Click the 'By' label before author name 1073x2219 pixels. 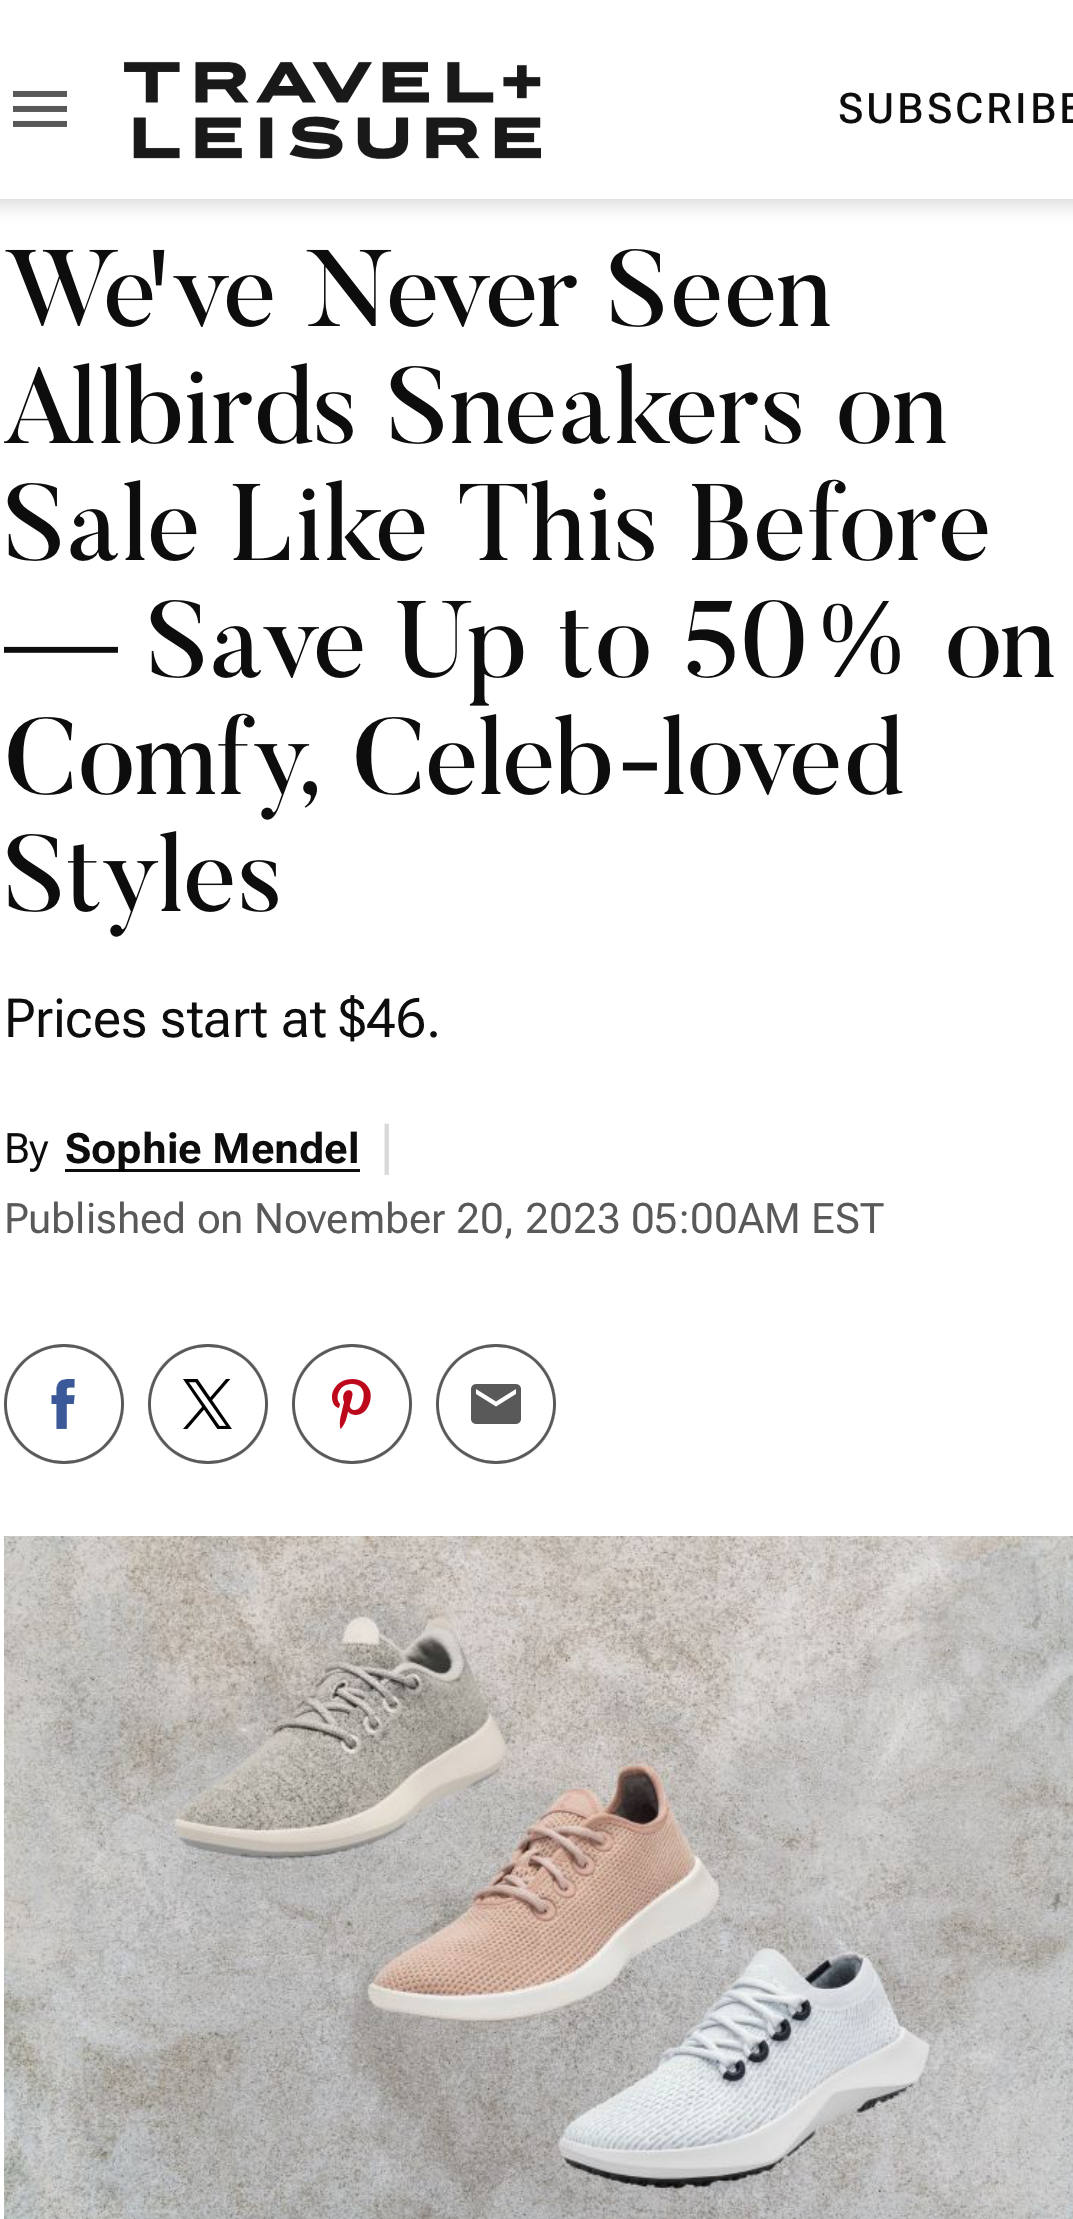[x=27, y=1149]
